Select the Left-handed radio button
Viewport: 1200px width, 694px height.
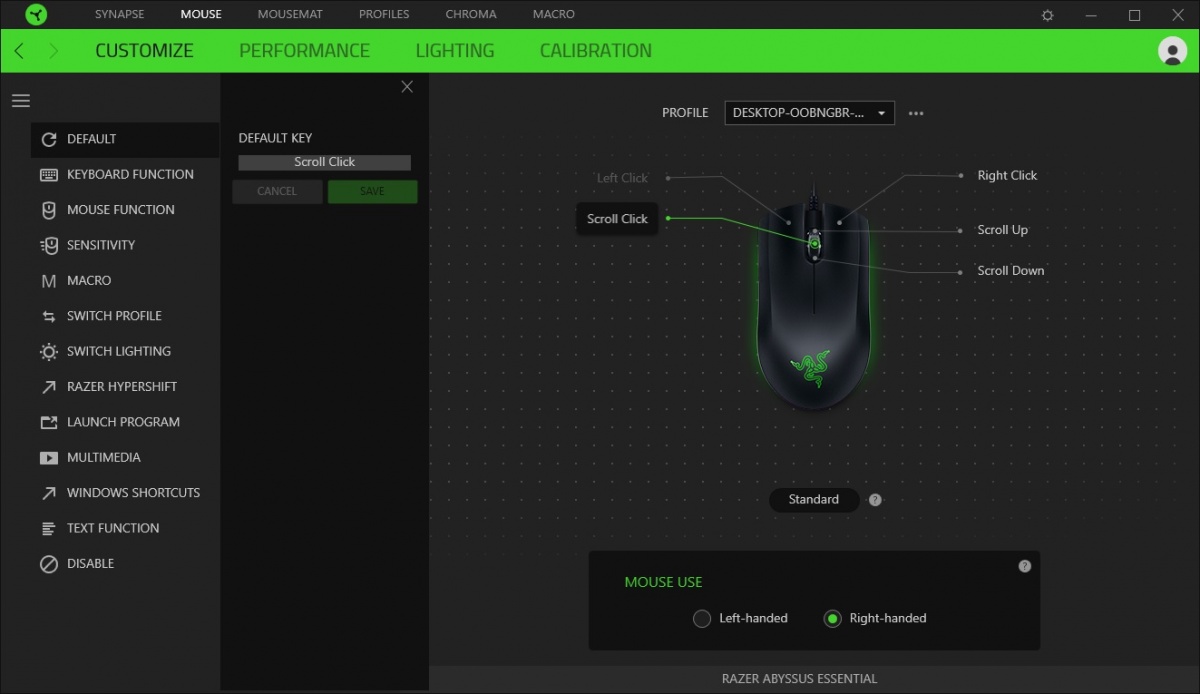coord(702,619)
